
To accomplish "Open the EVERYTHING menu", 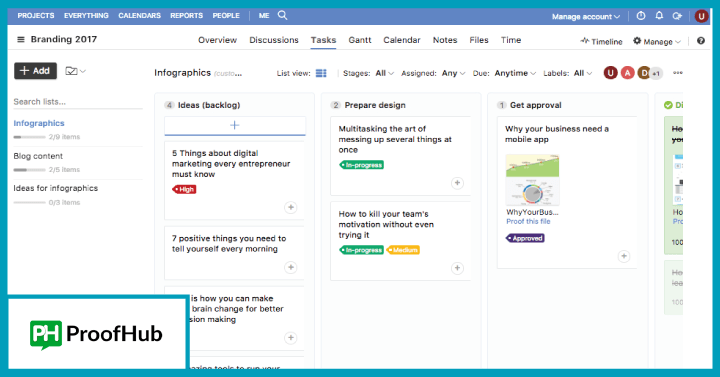I will 86,16.
